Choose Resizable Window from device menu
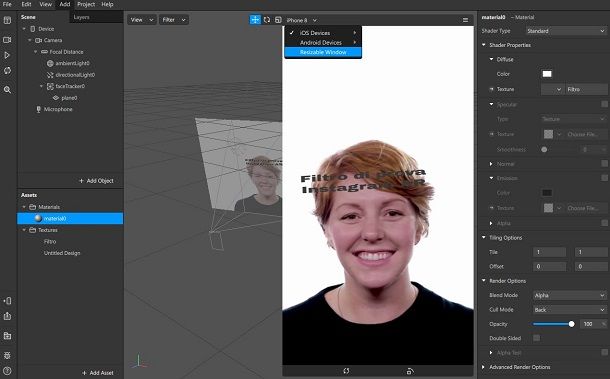Viewport: 610px width, 379px height. pos(323,52)
